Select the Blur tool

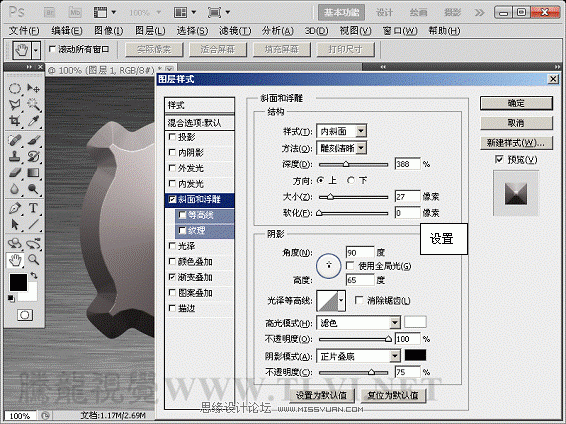(14, 189)
